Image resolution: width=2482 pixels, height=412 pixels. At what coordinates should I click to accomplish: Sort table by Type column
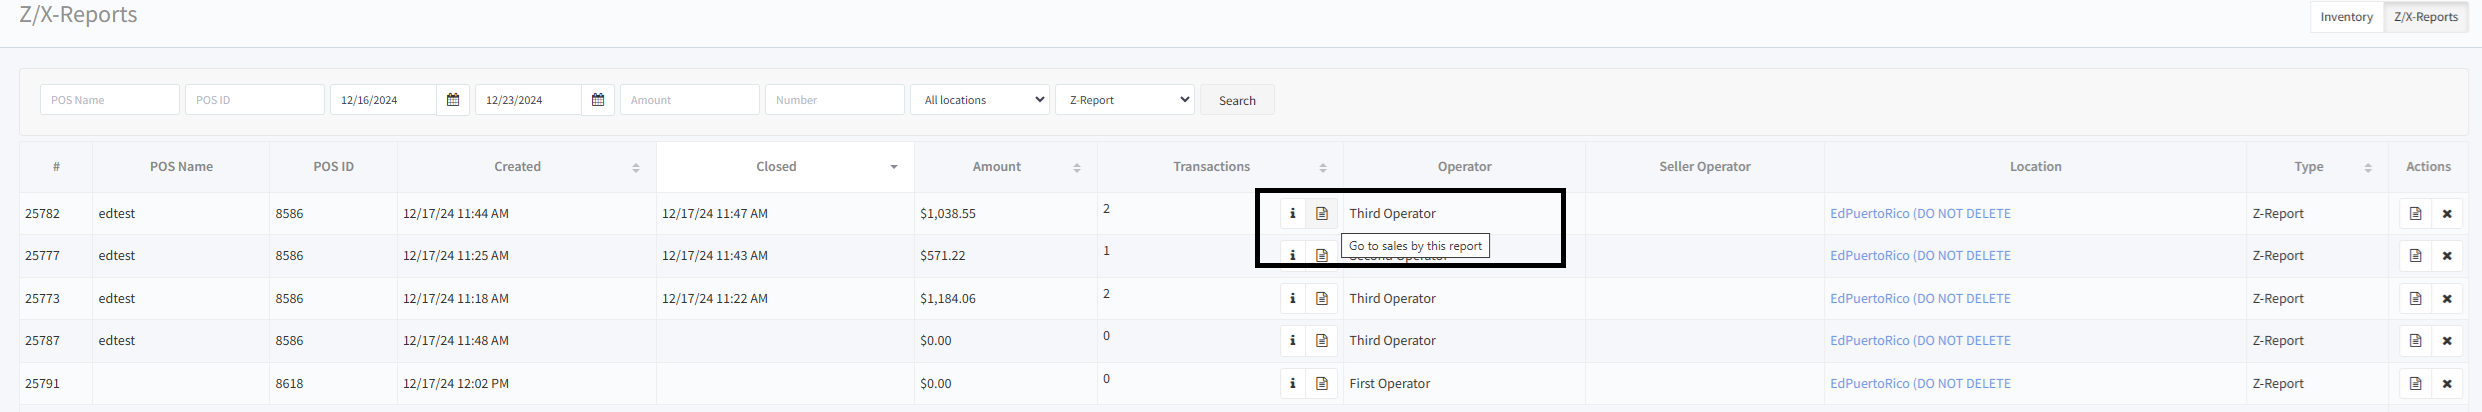[x=2318, y=167]
